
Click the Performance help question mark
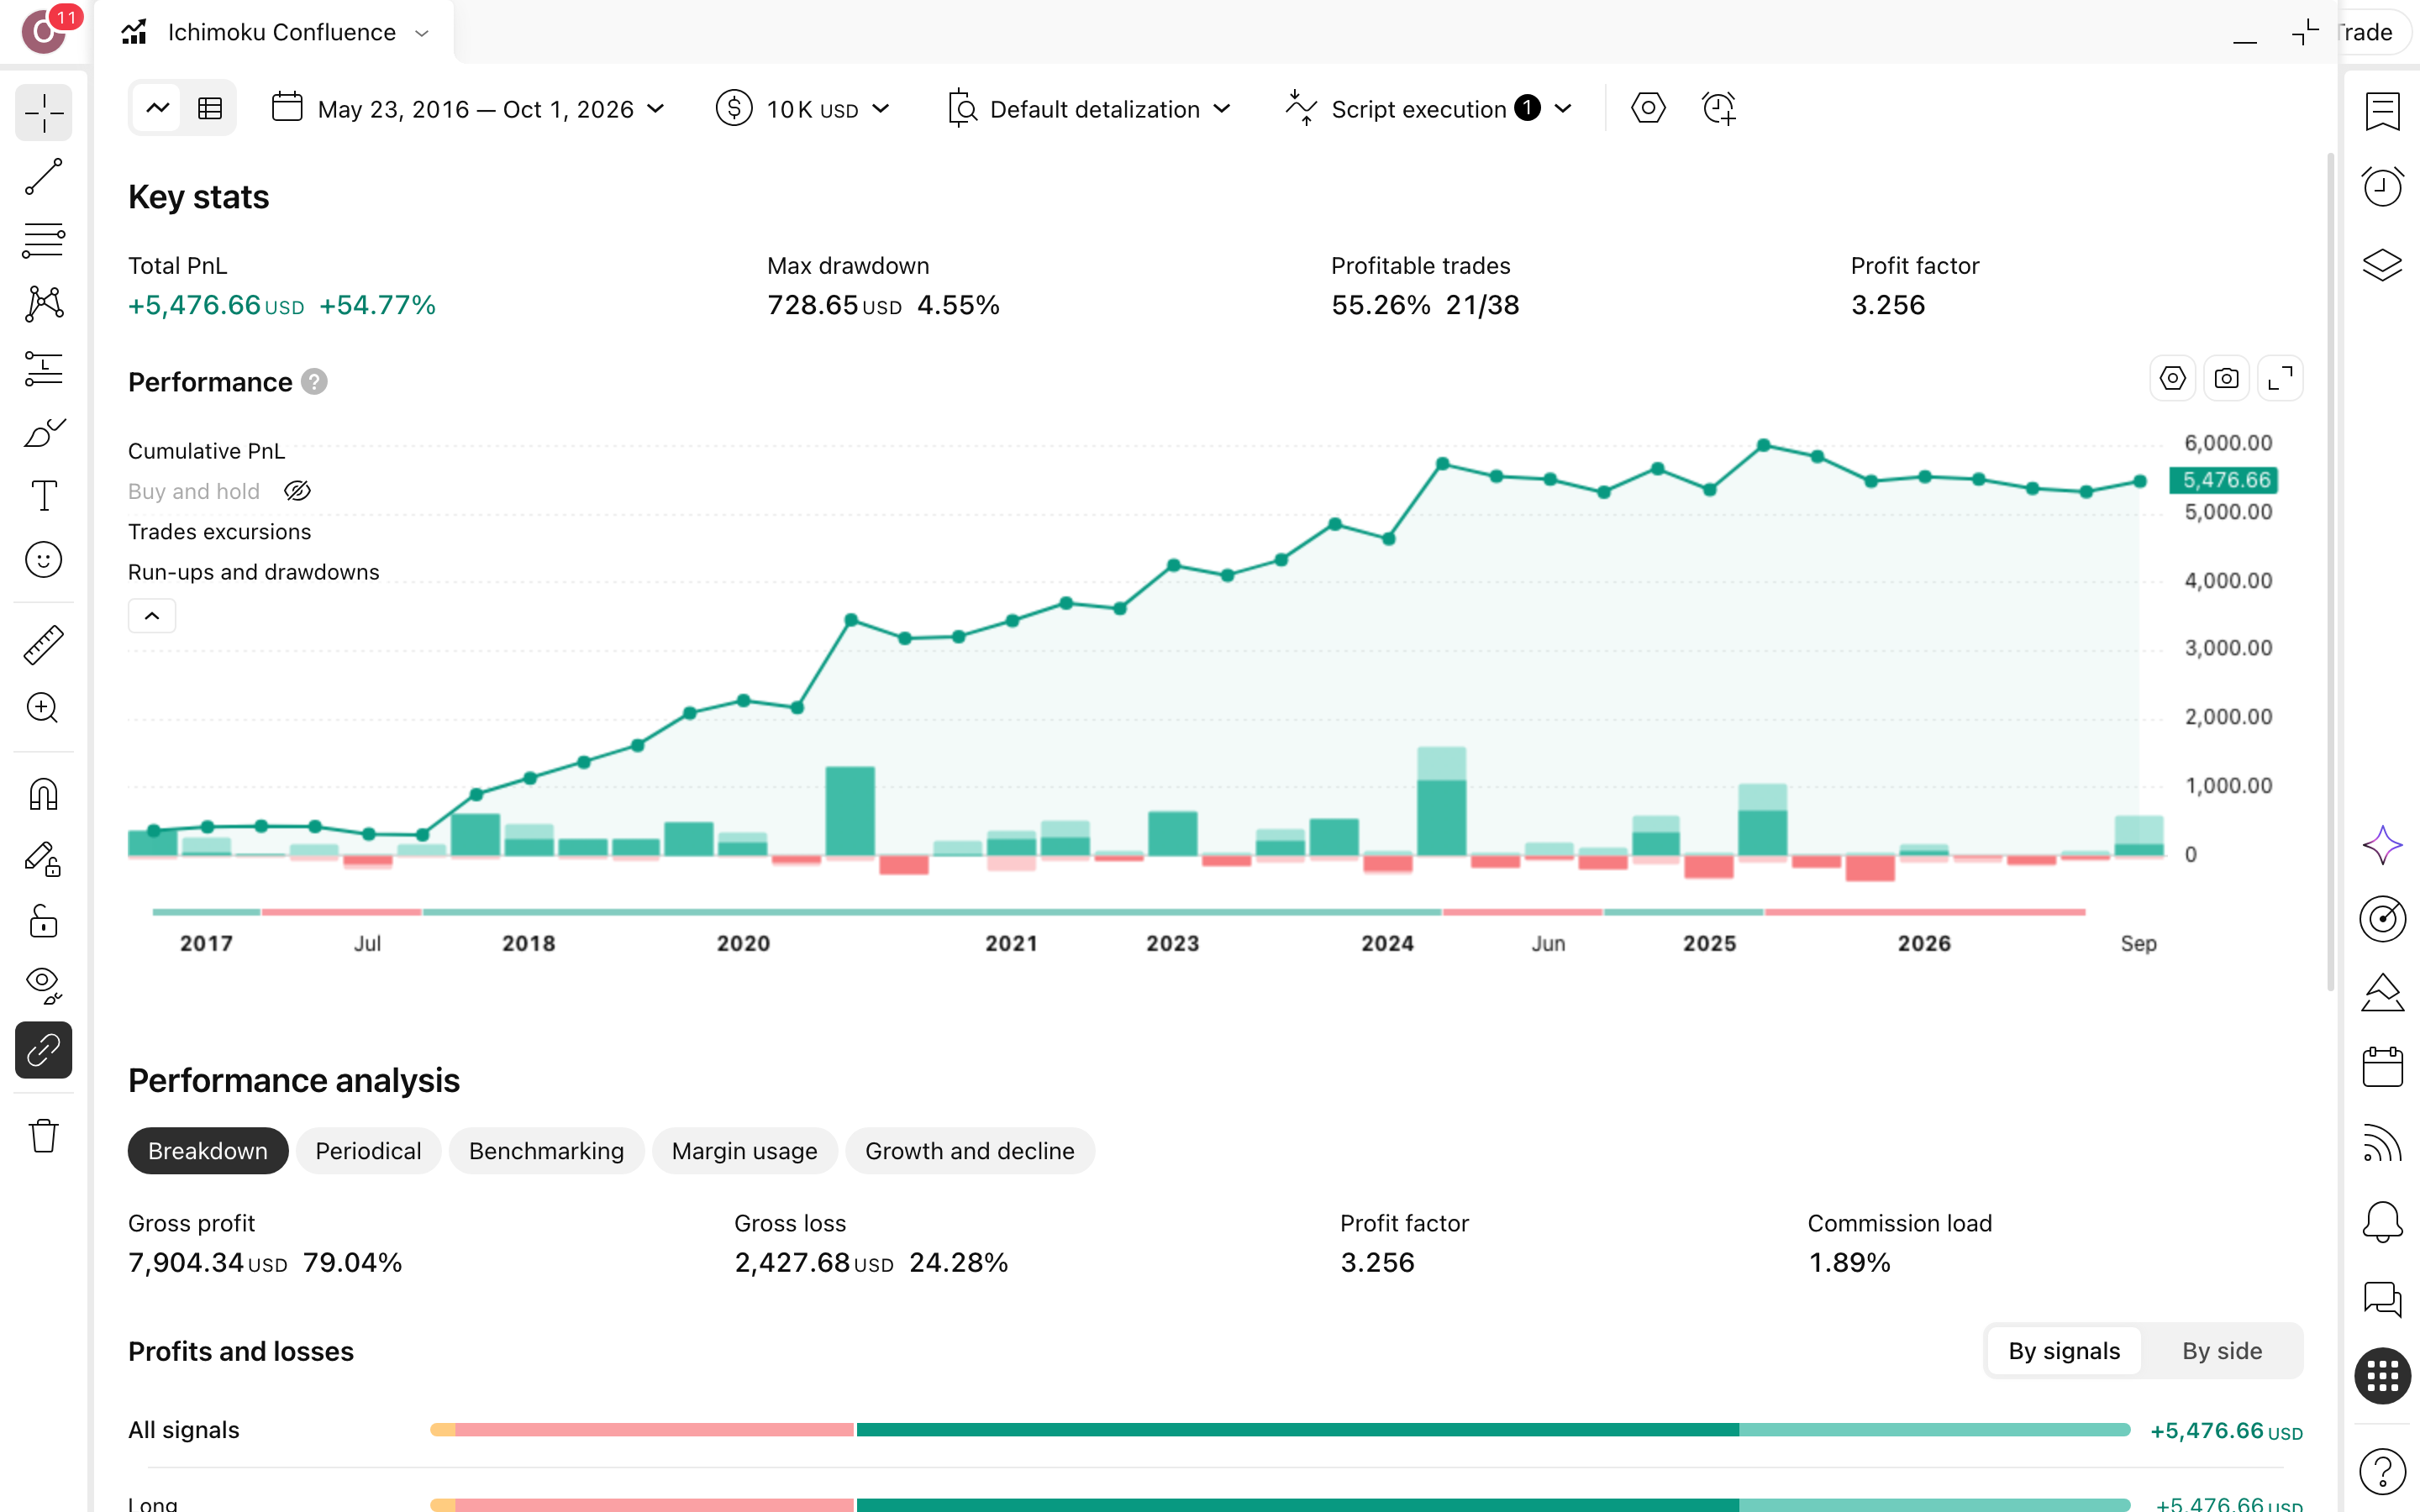tap(314, 382)
